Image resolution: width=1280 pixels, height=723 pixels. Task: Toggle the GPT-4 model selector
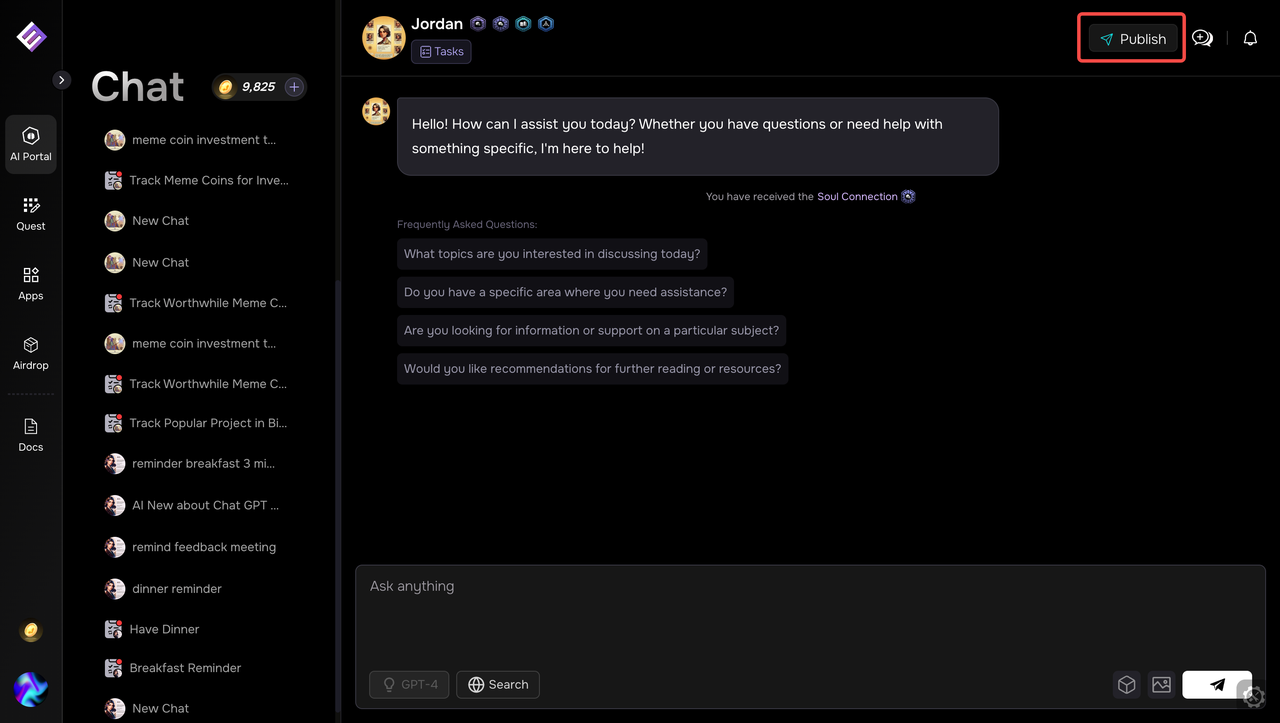(x=409, y=685)
